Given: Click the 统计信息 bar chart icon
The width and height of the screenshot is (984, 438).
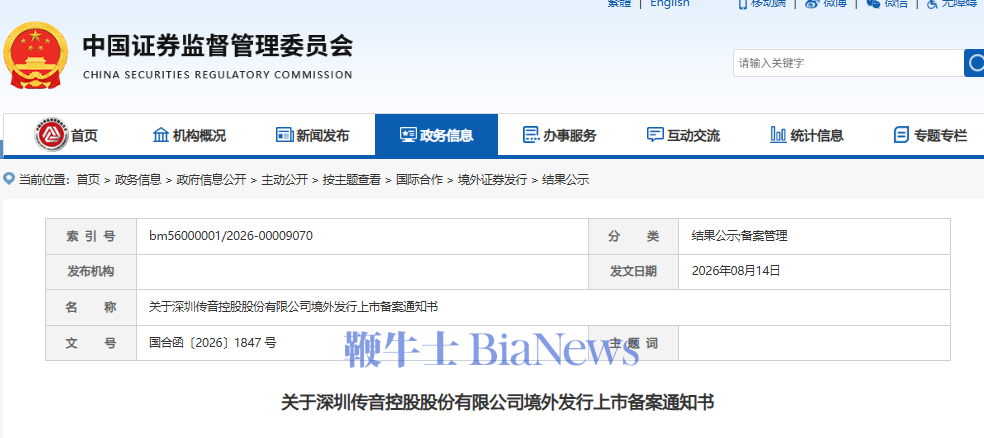Looking at the screenshot, I should [x=778, y=135].
